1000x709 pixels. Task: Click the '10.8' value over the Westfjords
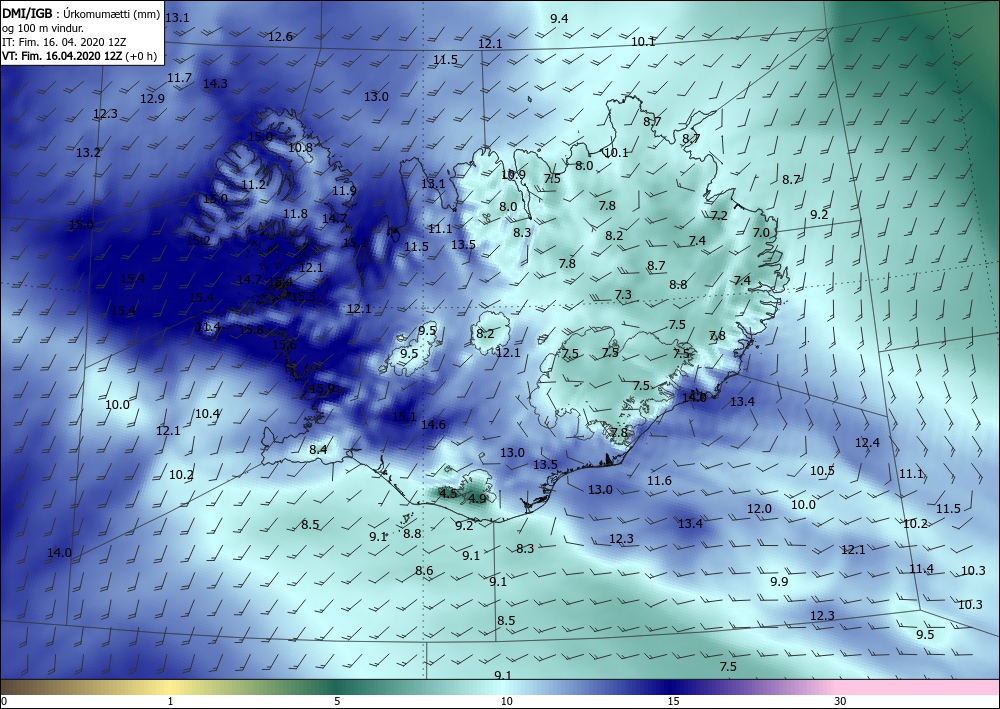point(300,147)
